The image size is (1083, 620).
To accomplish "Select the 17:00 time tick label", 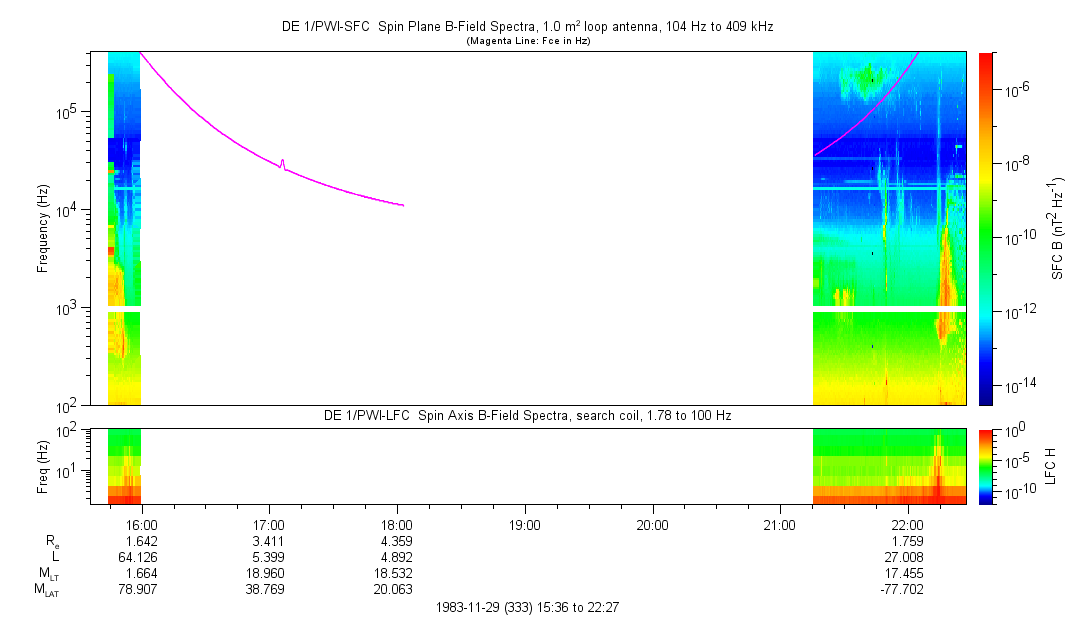I will [269, 524].
